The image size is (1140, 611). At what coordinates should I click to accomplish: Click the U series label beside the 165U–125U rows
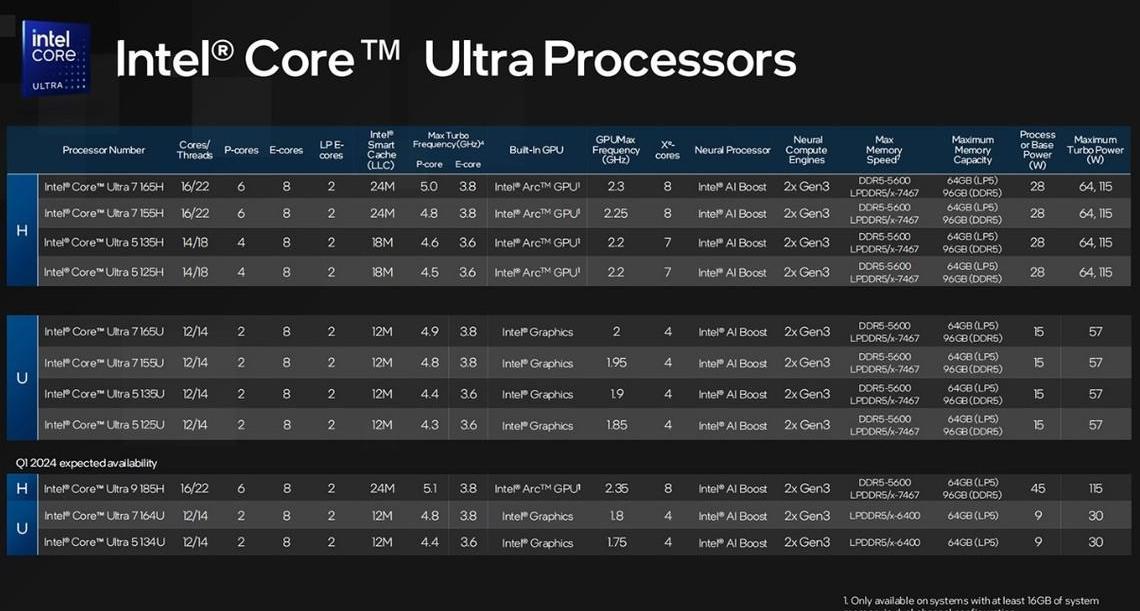click(x=22, y=378)
